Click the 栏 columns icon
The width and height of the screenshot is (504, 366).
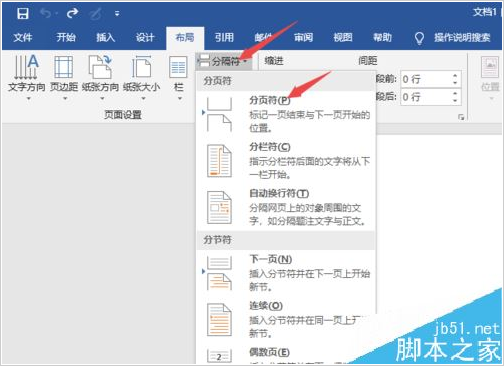coord(178,67)
